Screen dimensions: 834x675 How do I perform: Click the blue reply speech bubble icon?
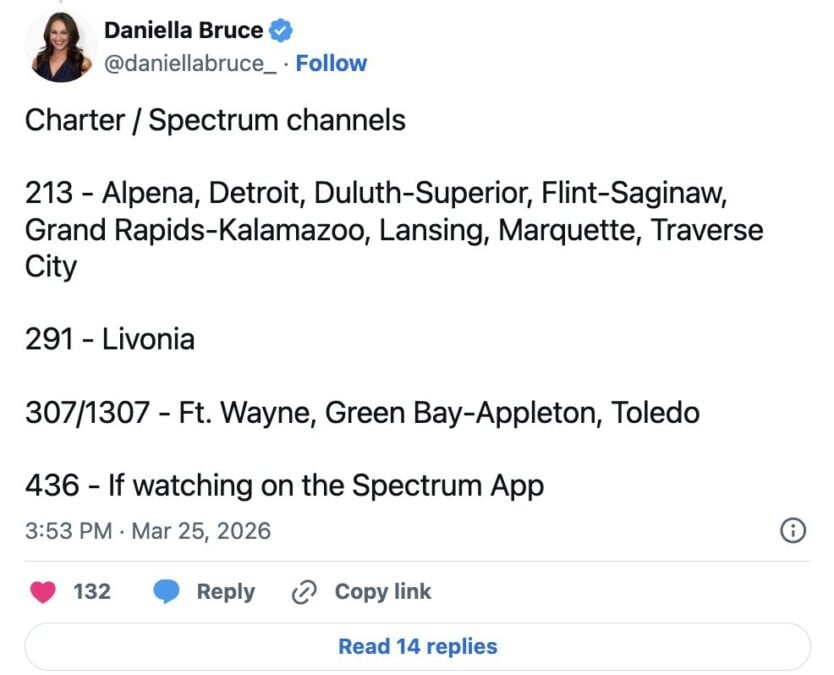pyautogui.click(x=166, y=592)
